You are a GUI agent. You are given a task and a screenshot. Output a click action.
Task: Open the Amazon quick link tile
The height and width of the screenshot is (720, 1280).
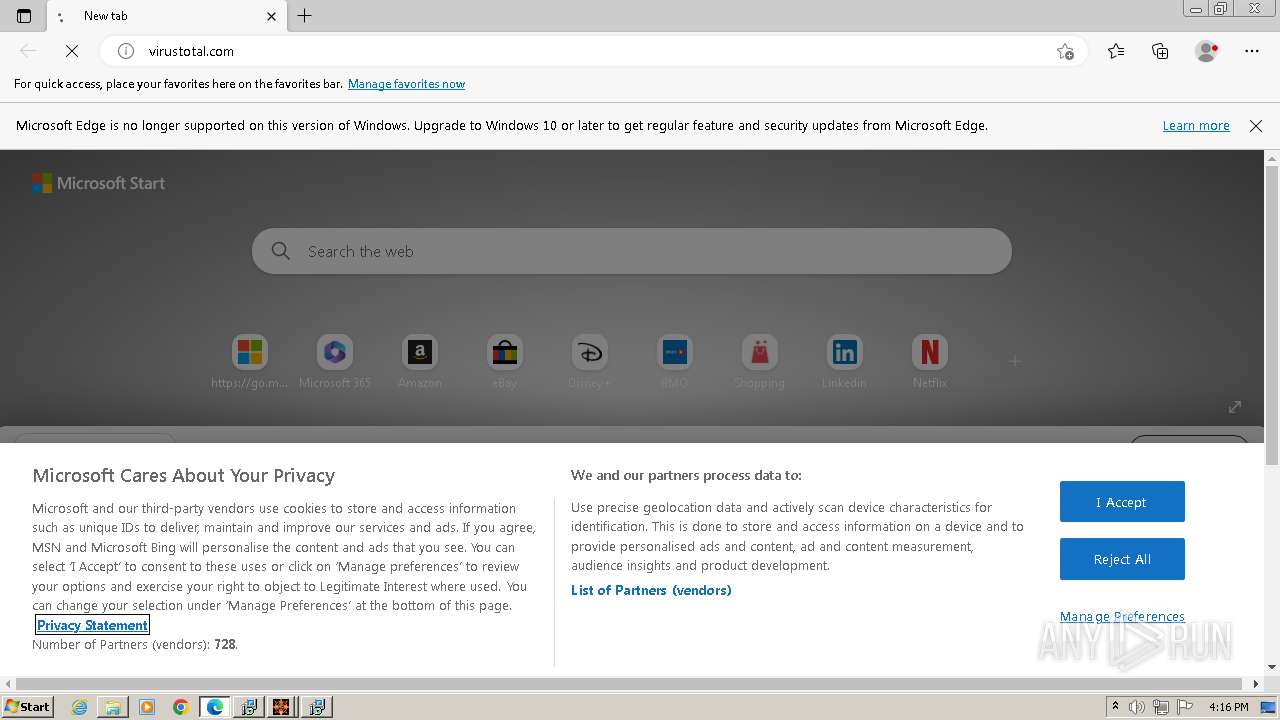(x=420, y=362)
